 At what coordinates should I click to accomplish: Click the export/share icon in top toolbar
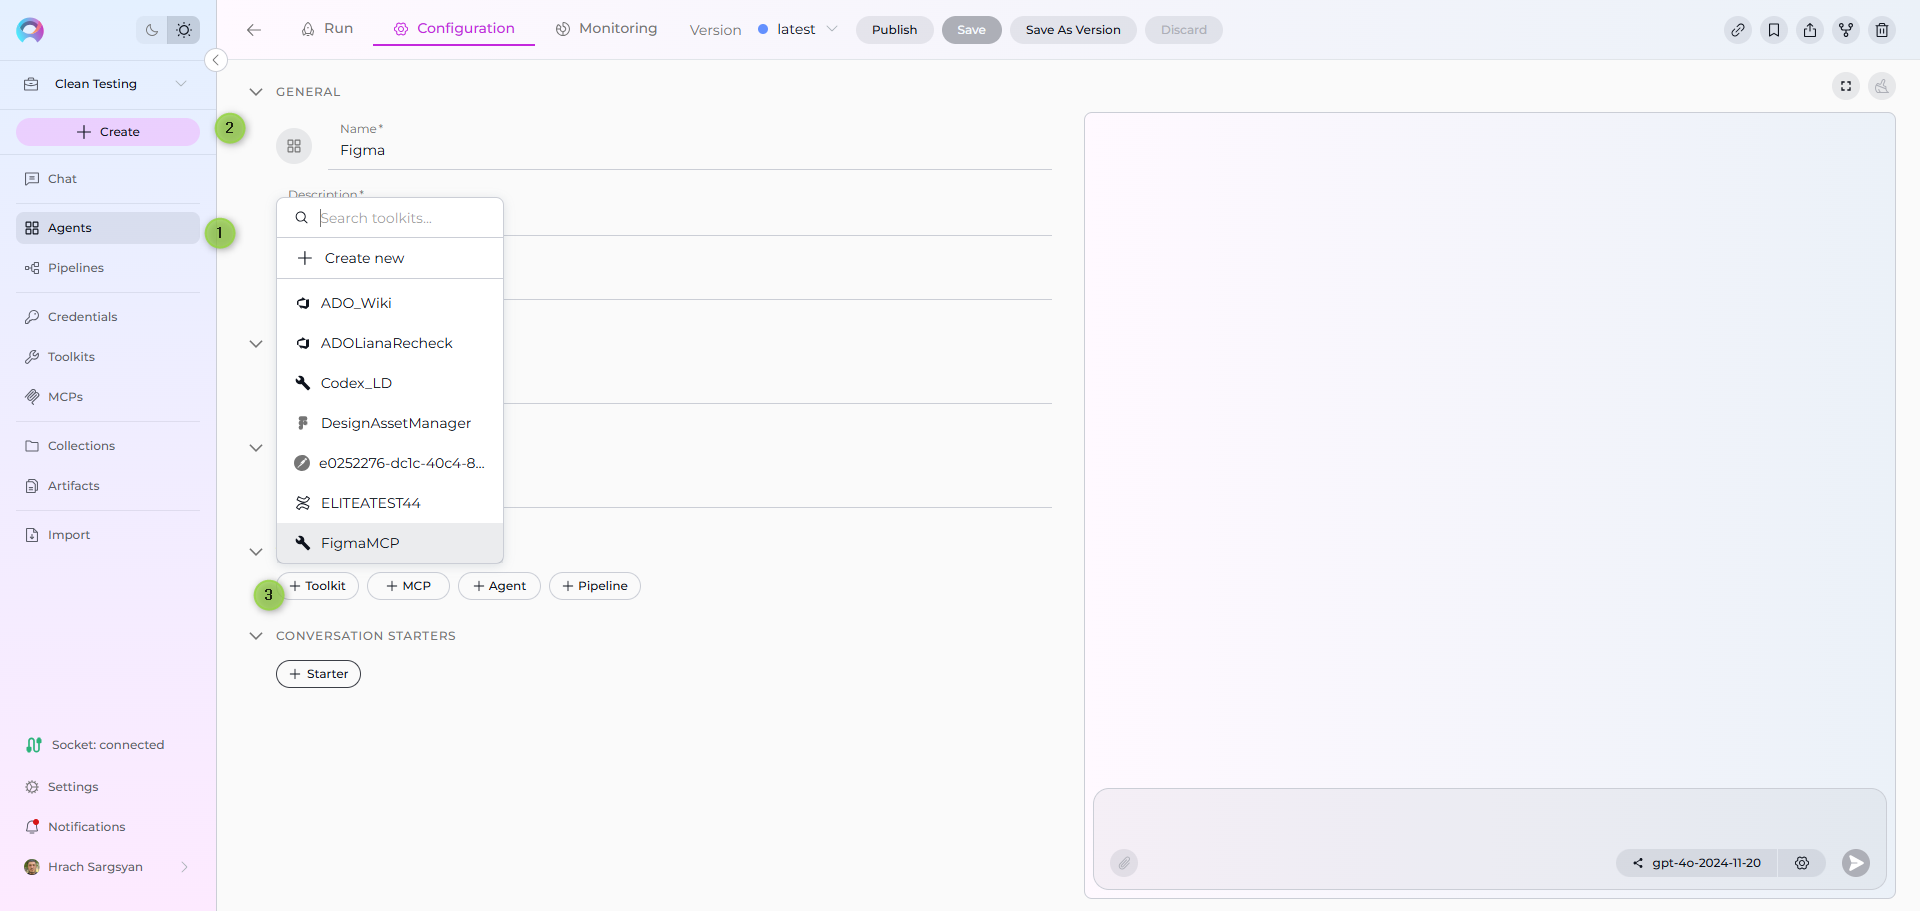pos(1810,30)
